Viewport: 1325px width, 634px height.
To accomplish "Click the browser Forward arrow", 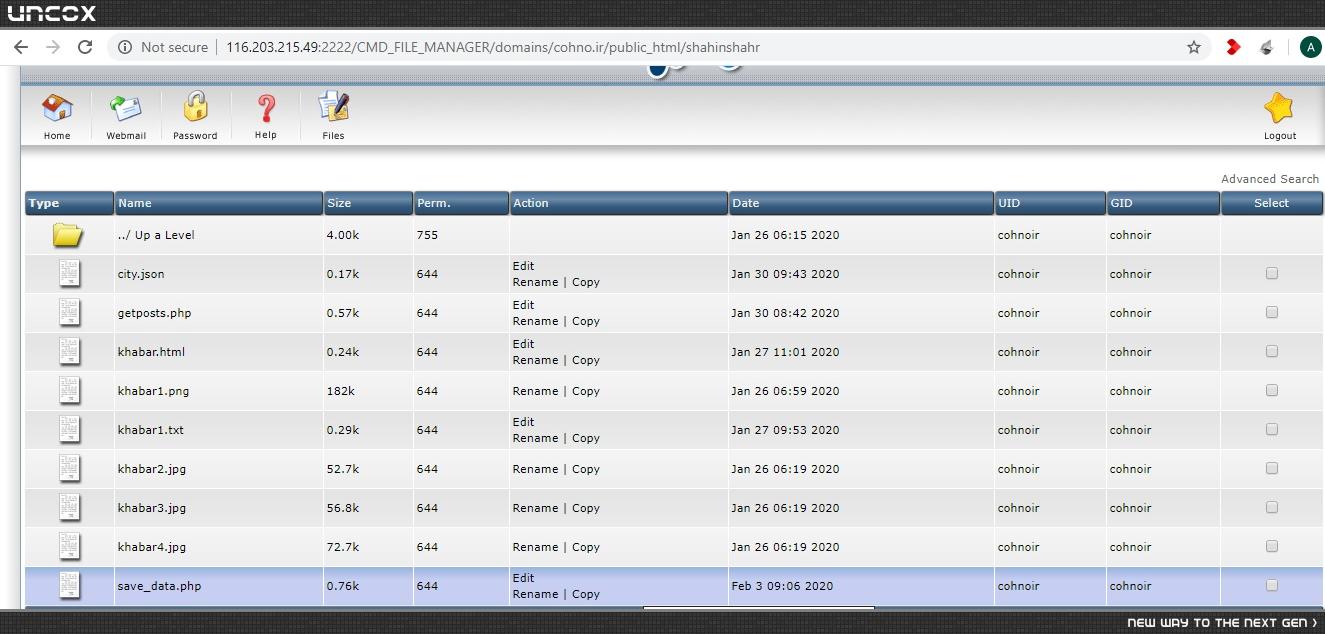I will pos(53,47).
